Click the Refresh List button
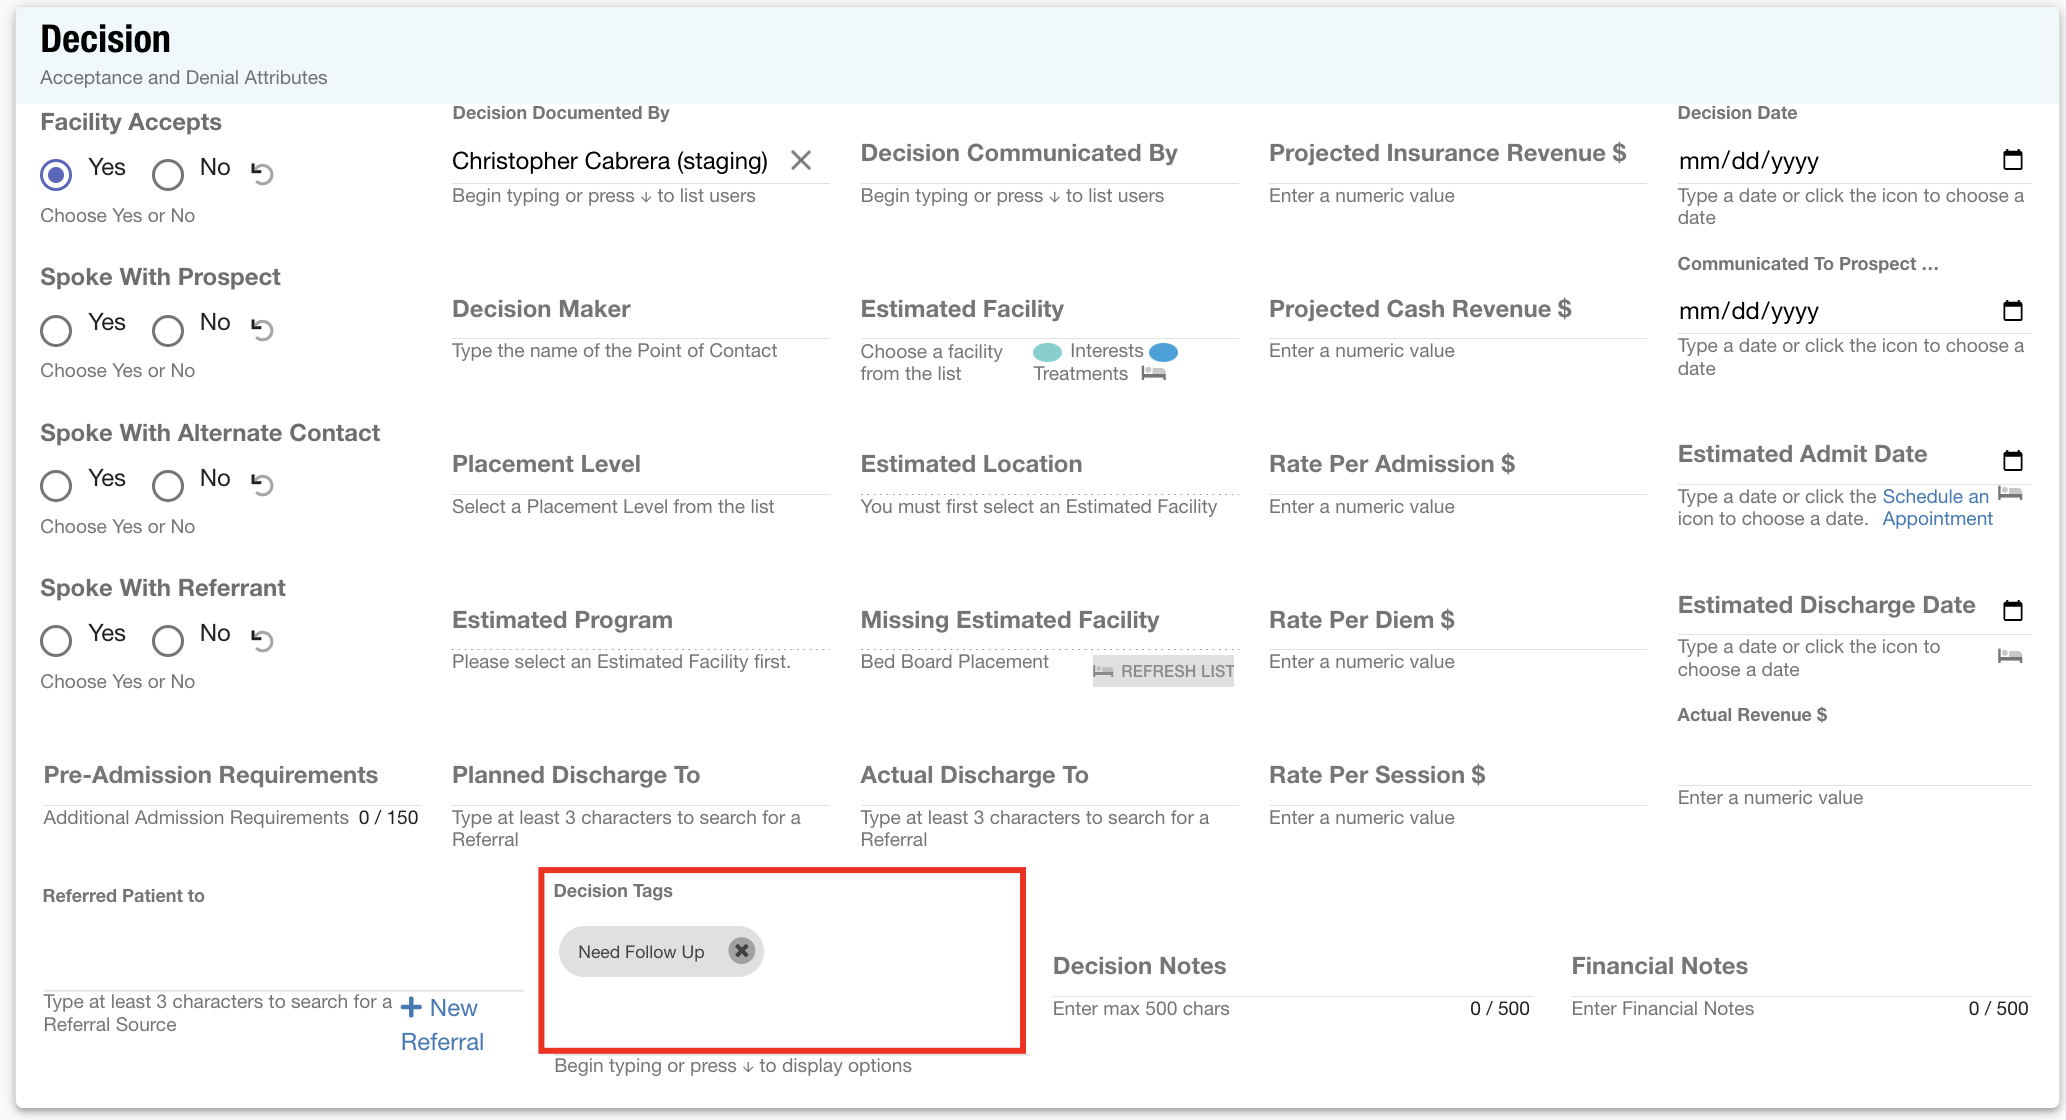The image size is (2066, 1120). (1163, 671)
